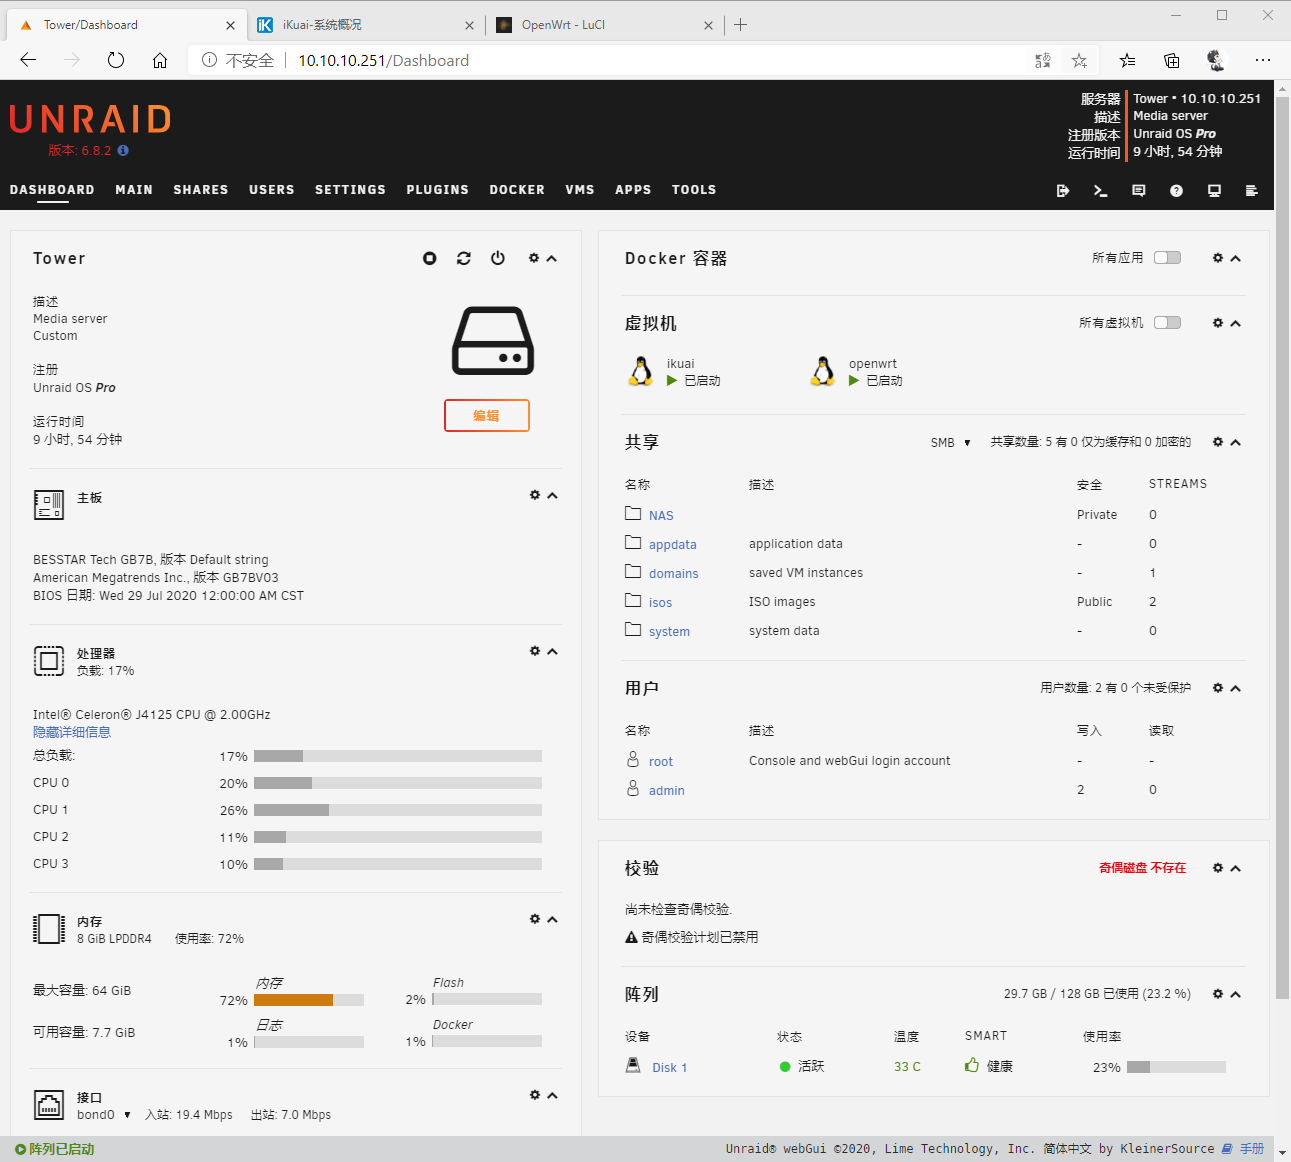Open interface panel gear icon
Screen dimensions: 1291x1162
click(535, 1095)
